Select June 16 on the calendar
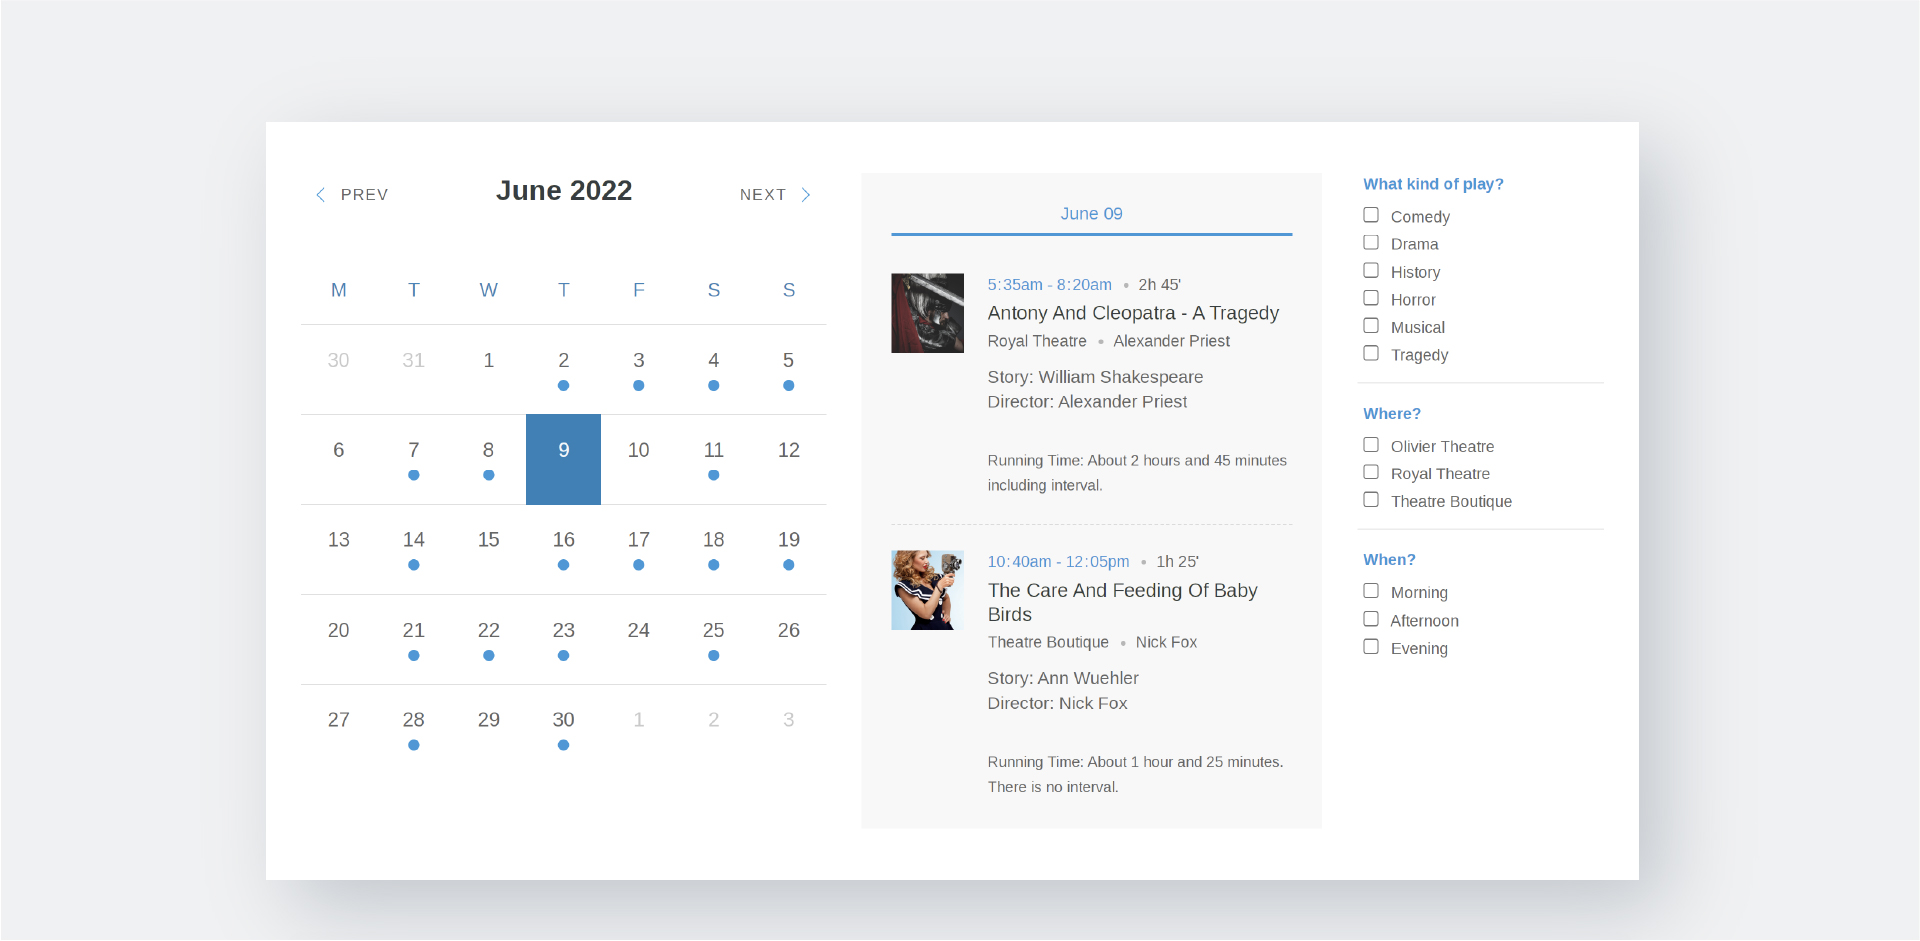The image size is (1920, 941). pos(563,540)
